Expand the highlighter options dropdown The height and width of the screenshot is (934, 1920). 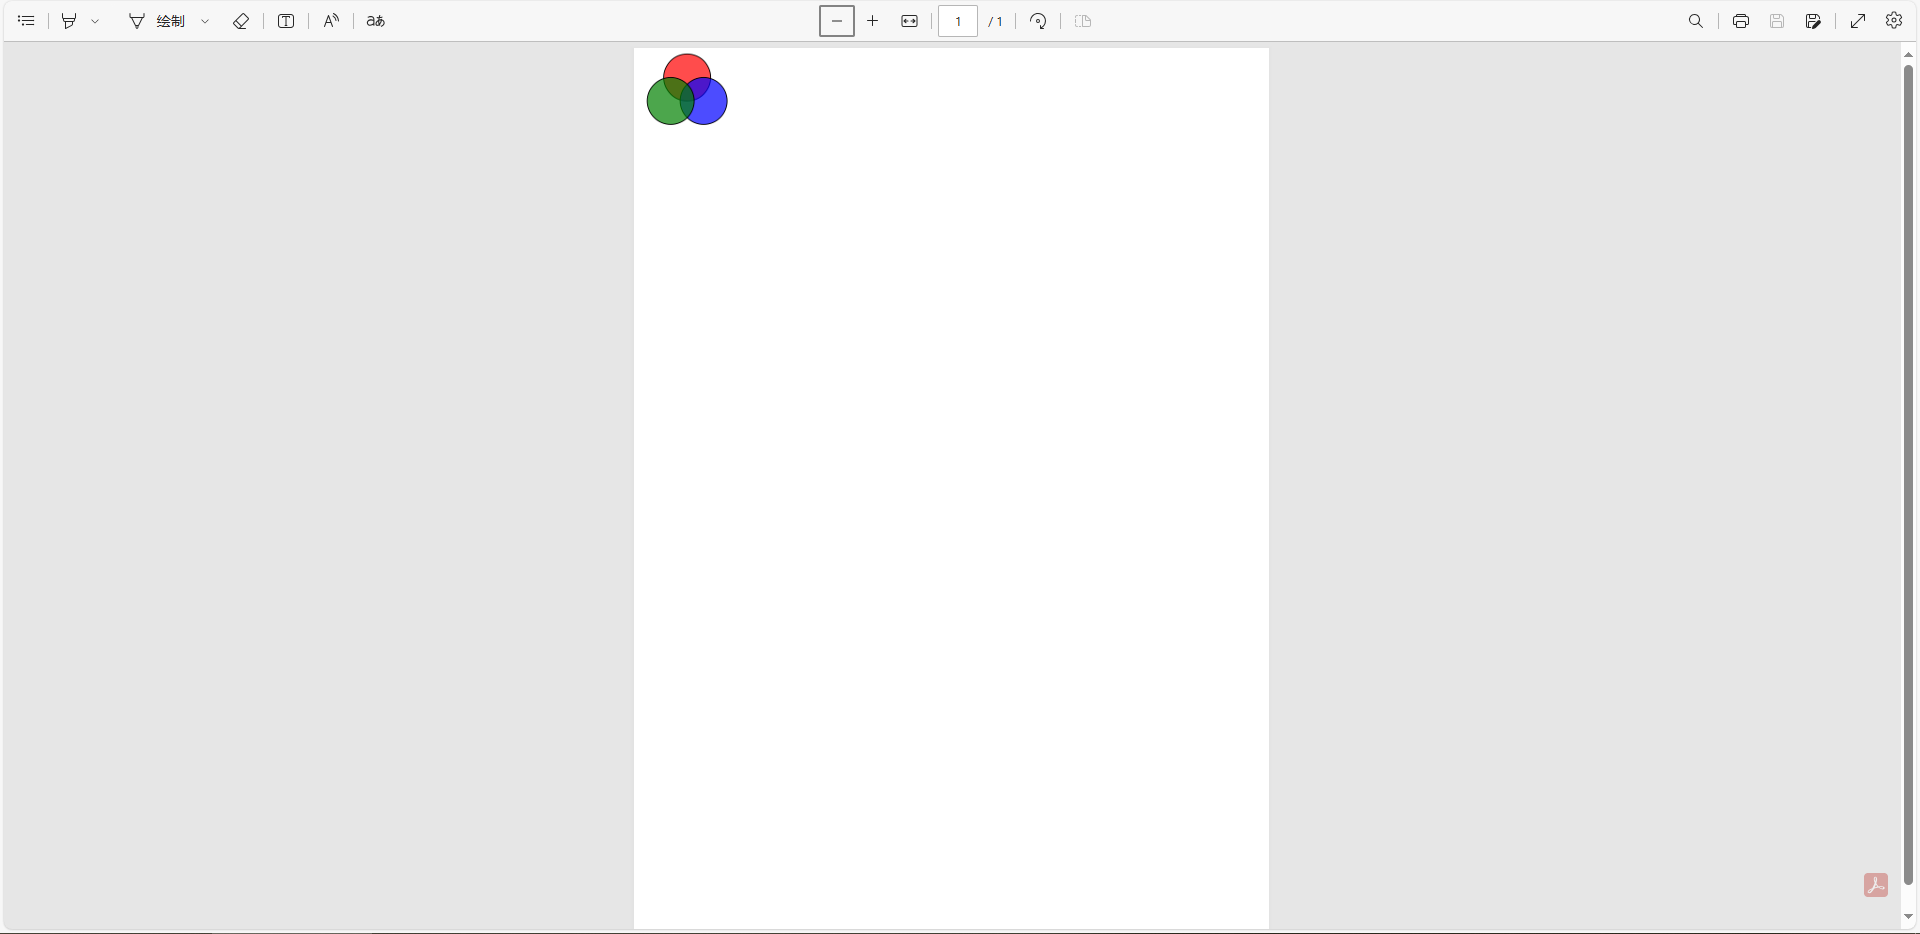click(96, 21)
